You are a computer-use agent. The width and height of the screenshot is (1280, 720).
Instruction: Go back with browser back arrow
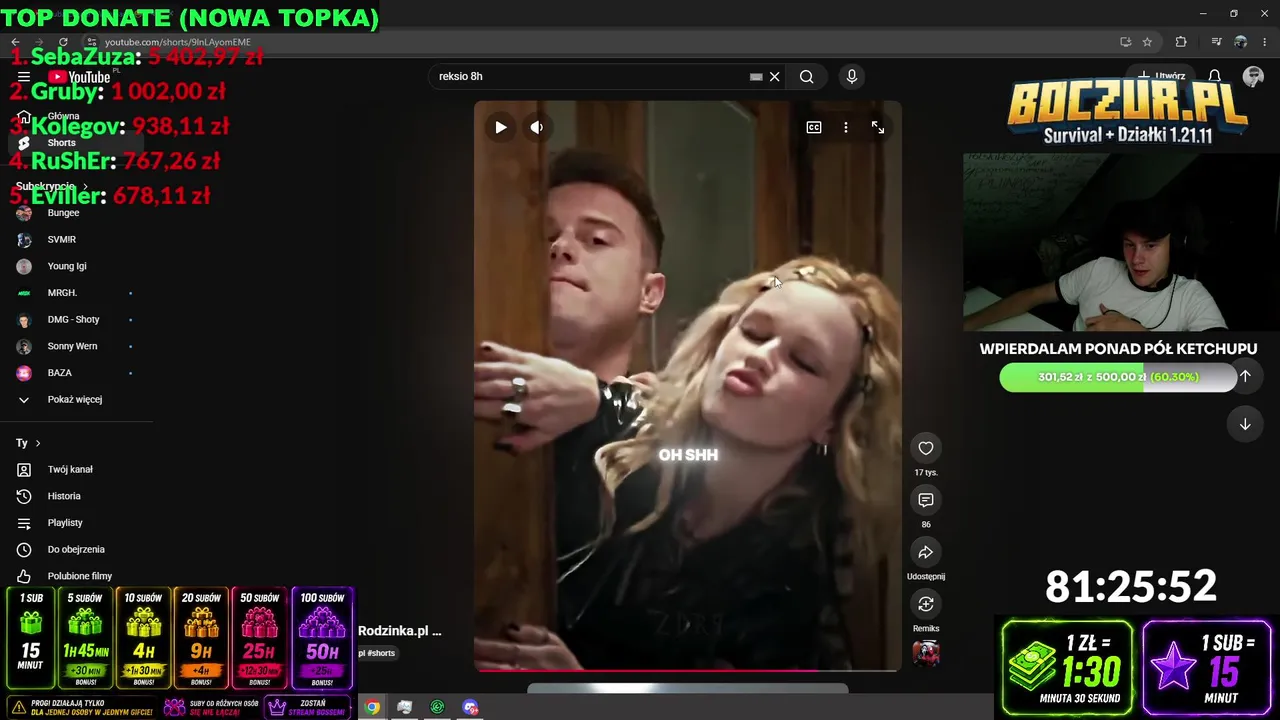[15, 42]
